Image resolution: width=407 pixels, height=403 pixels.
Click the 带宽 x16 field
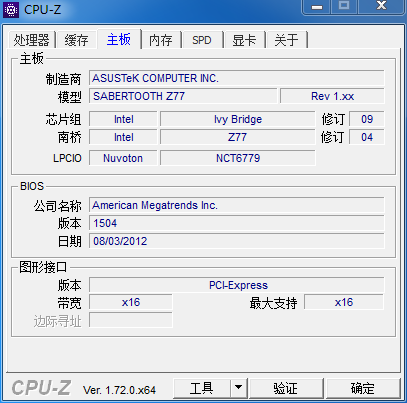click(131, 302)
